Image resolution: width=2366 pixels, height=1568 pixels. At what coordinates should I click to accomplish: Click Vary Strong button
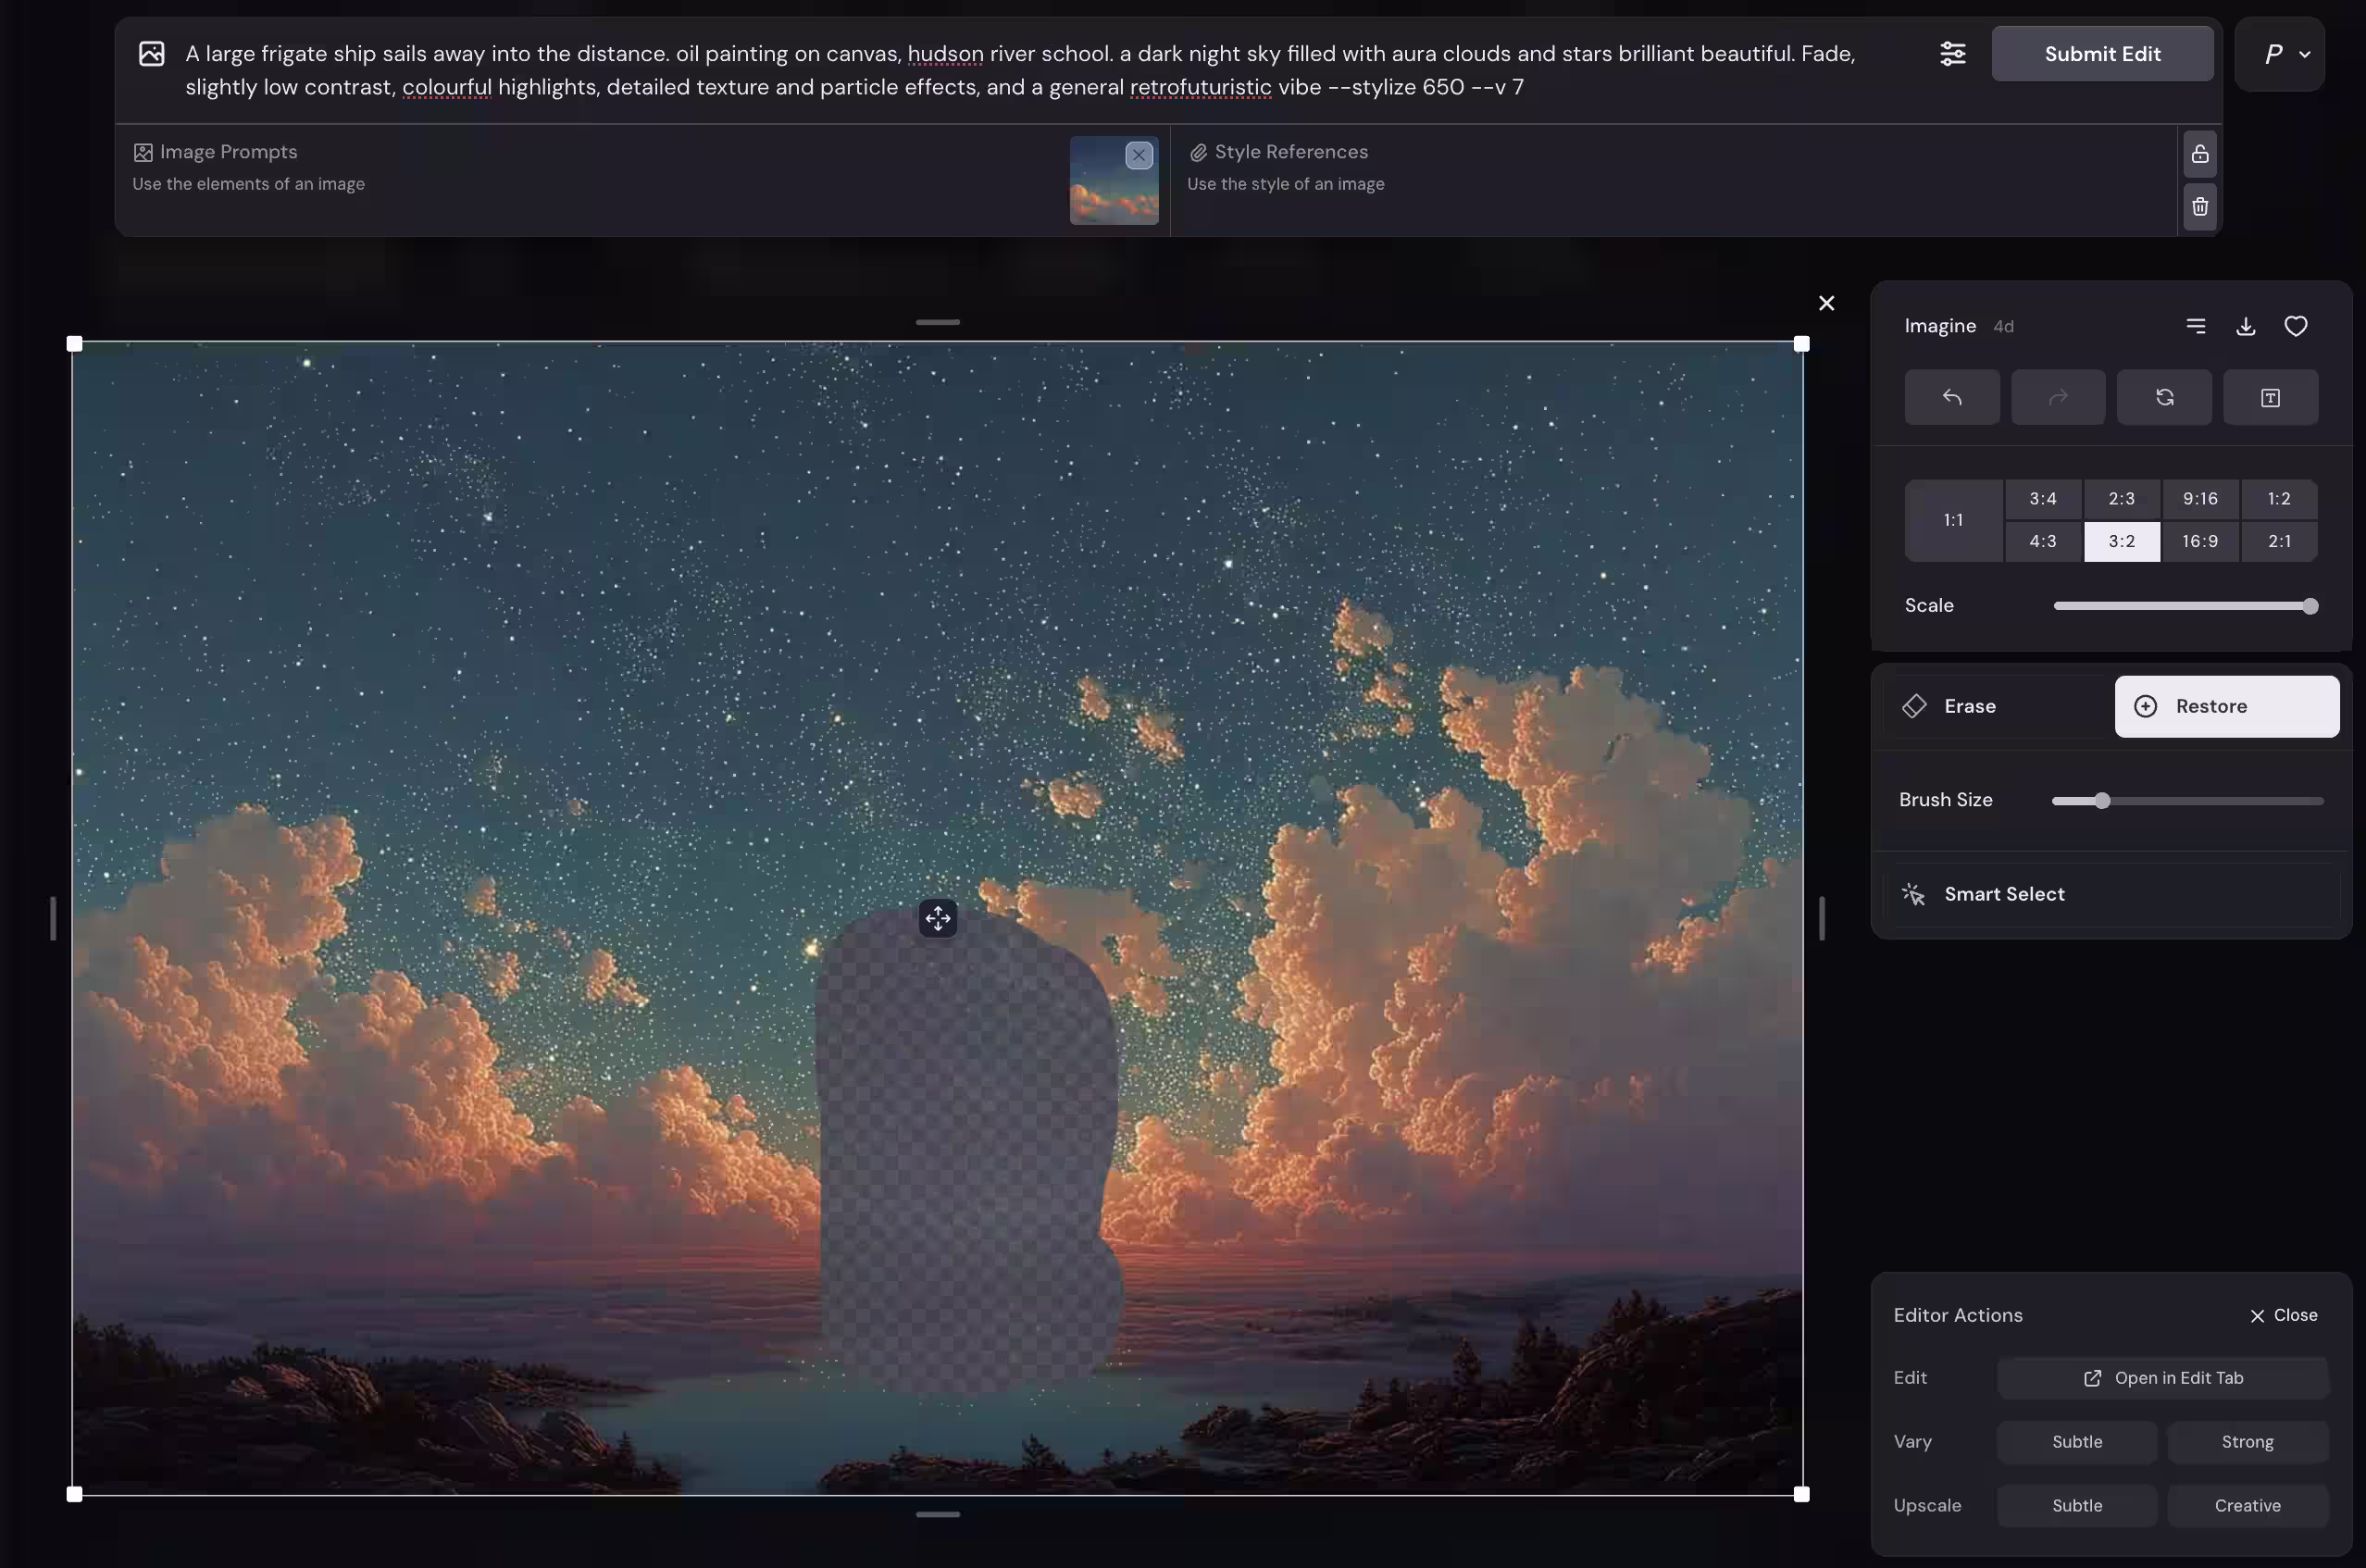[x=2246, y=1442]
